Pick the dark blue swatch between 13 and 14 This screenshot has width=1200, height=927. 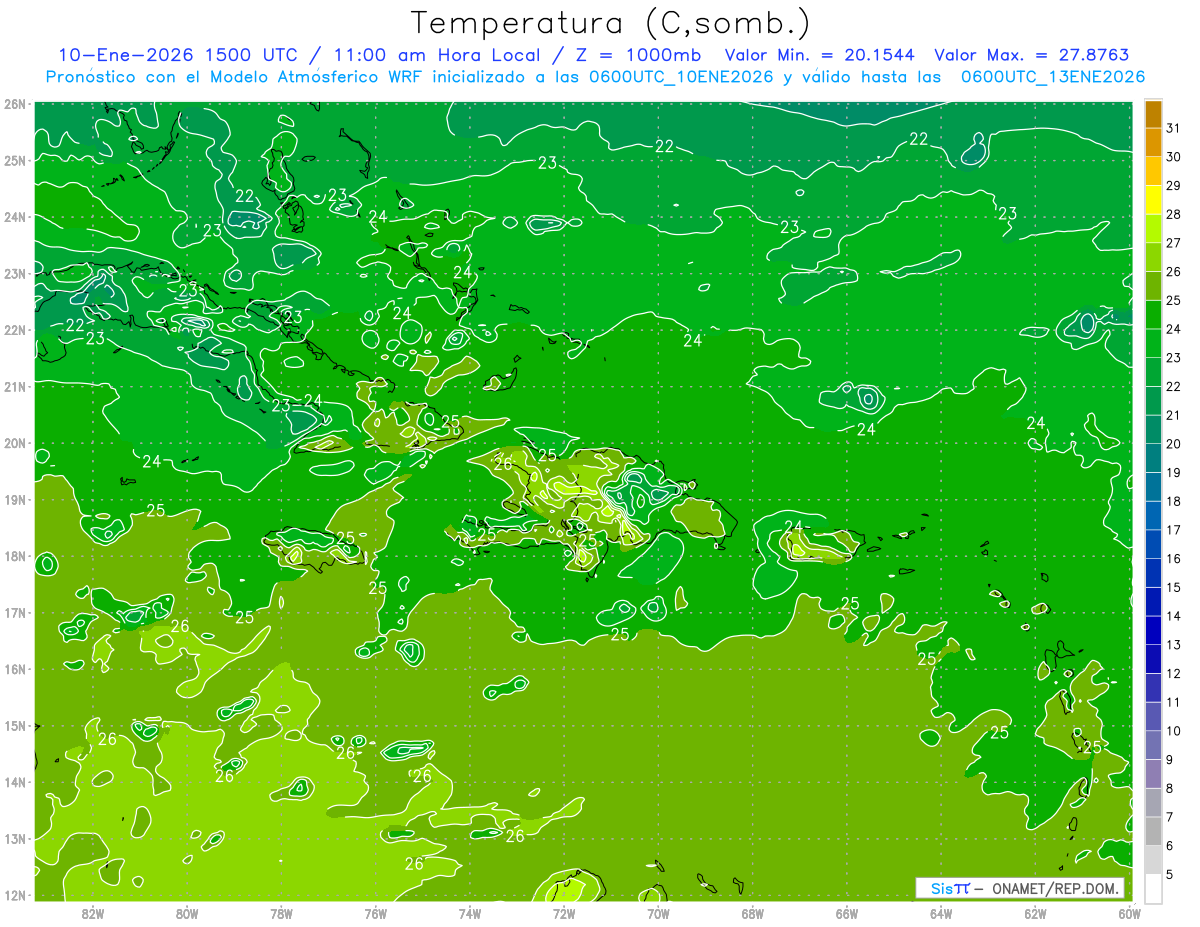coord(1153,631)
